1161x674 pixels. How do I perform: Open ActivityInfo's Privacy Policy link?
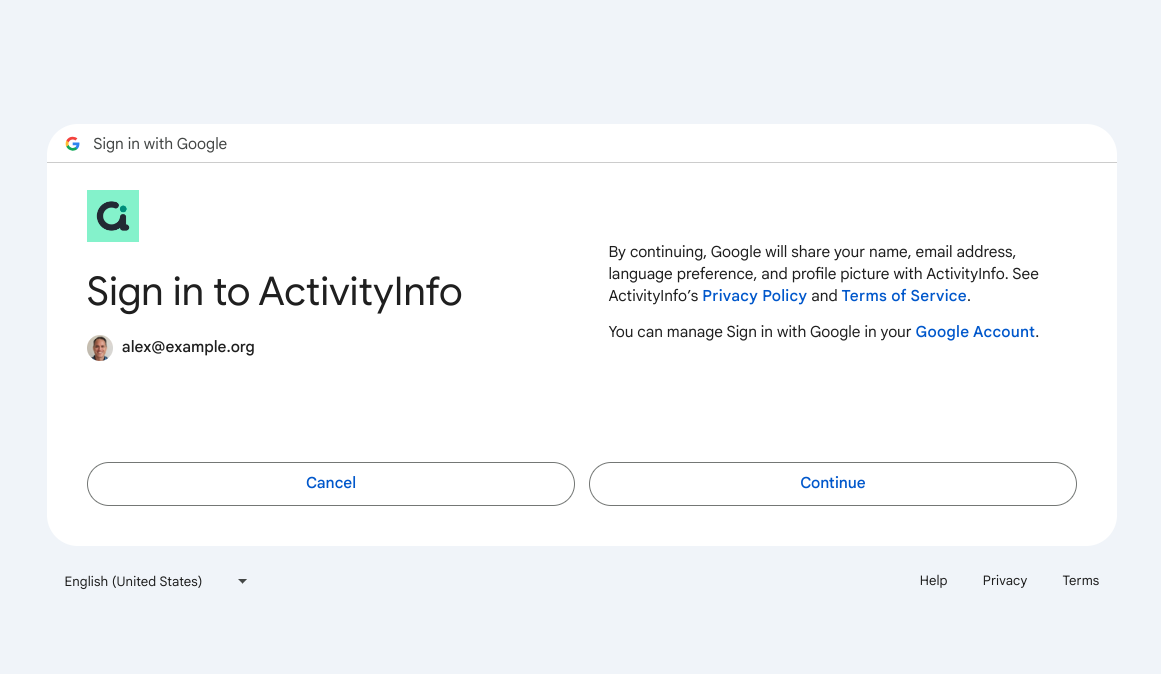coord(754,296)
